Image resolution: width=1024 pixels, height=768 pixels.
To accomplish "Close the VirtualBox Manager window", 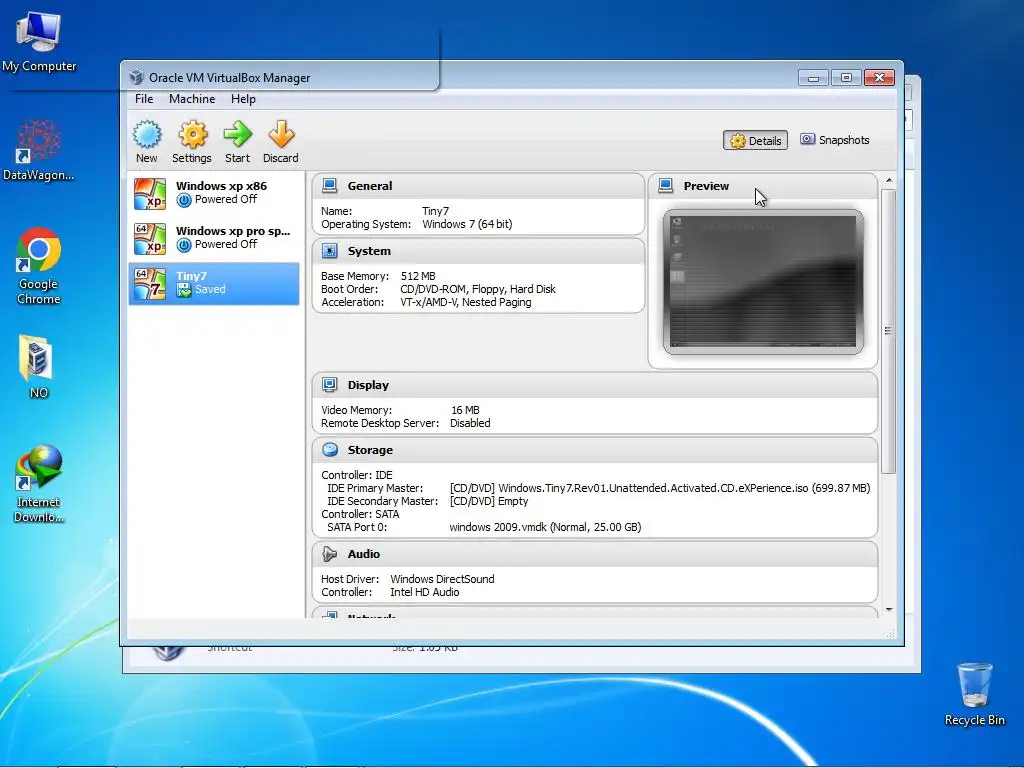I will click(880, 78).
